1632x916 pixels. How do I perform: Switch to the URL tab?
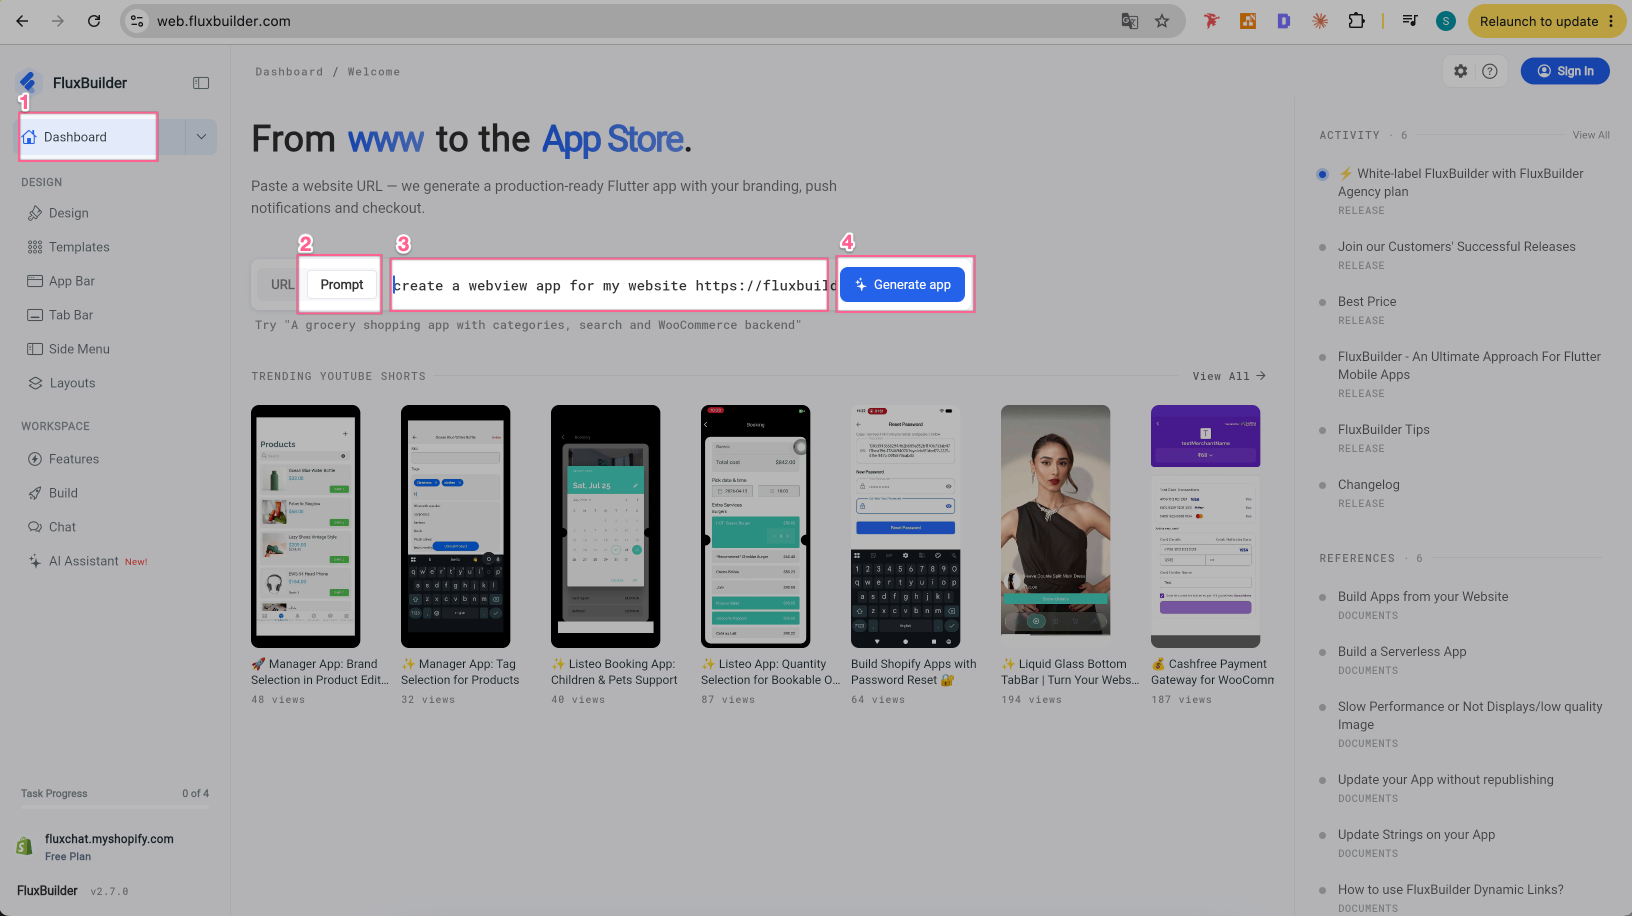click(282, 285)
